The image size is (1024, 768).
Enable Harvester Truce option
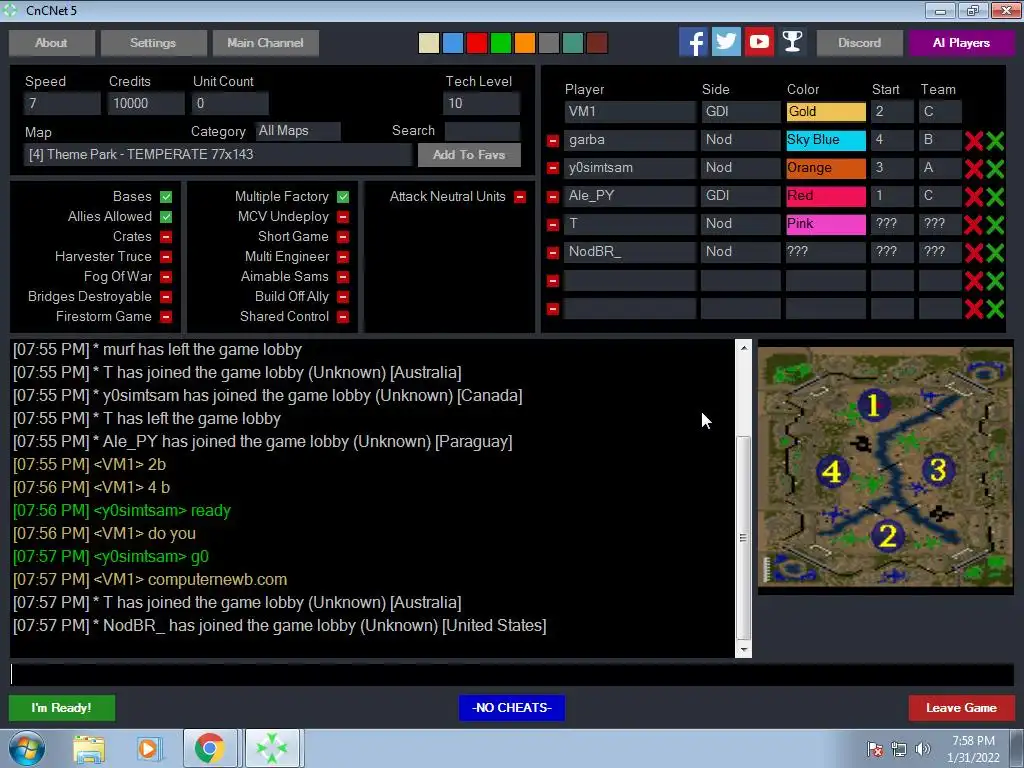[x=166, y=257]
